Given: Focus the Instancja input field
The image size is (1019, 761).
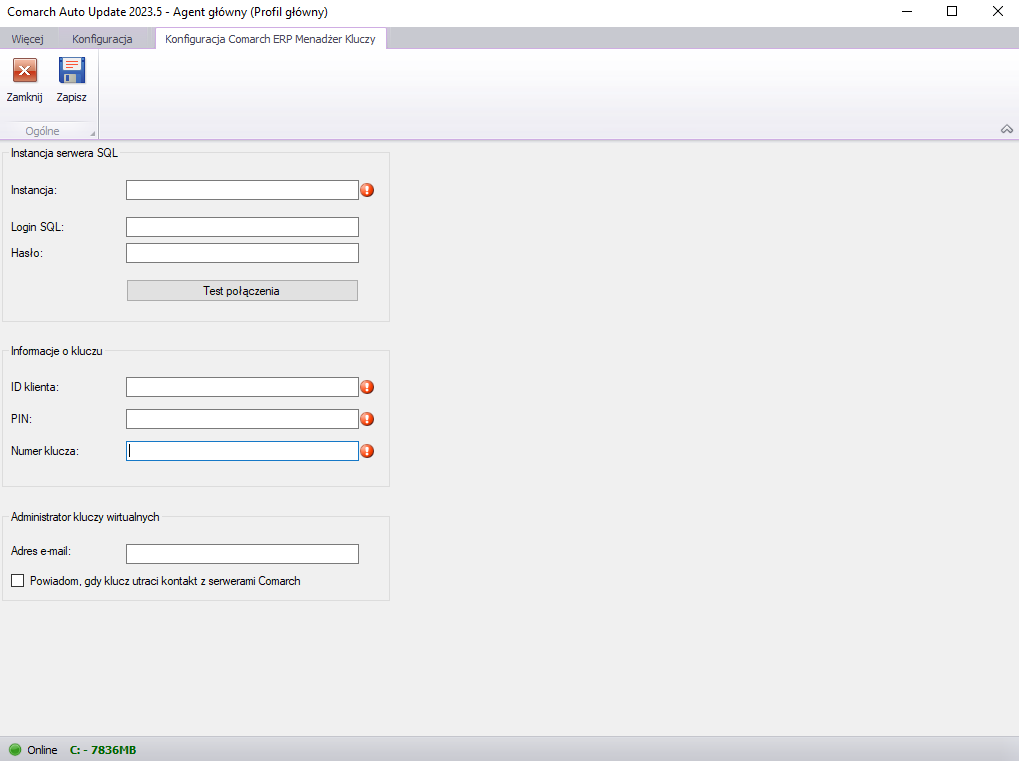Looking at the screenshot, I should coord(242,190).
